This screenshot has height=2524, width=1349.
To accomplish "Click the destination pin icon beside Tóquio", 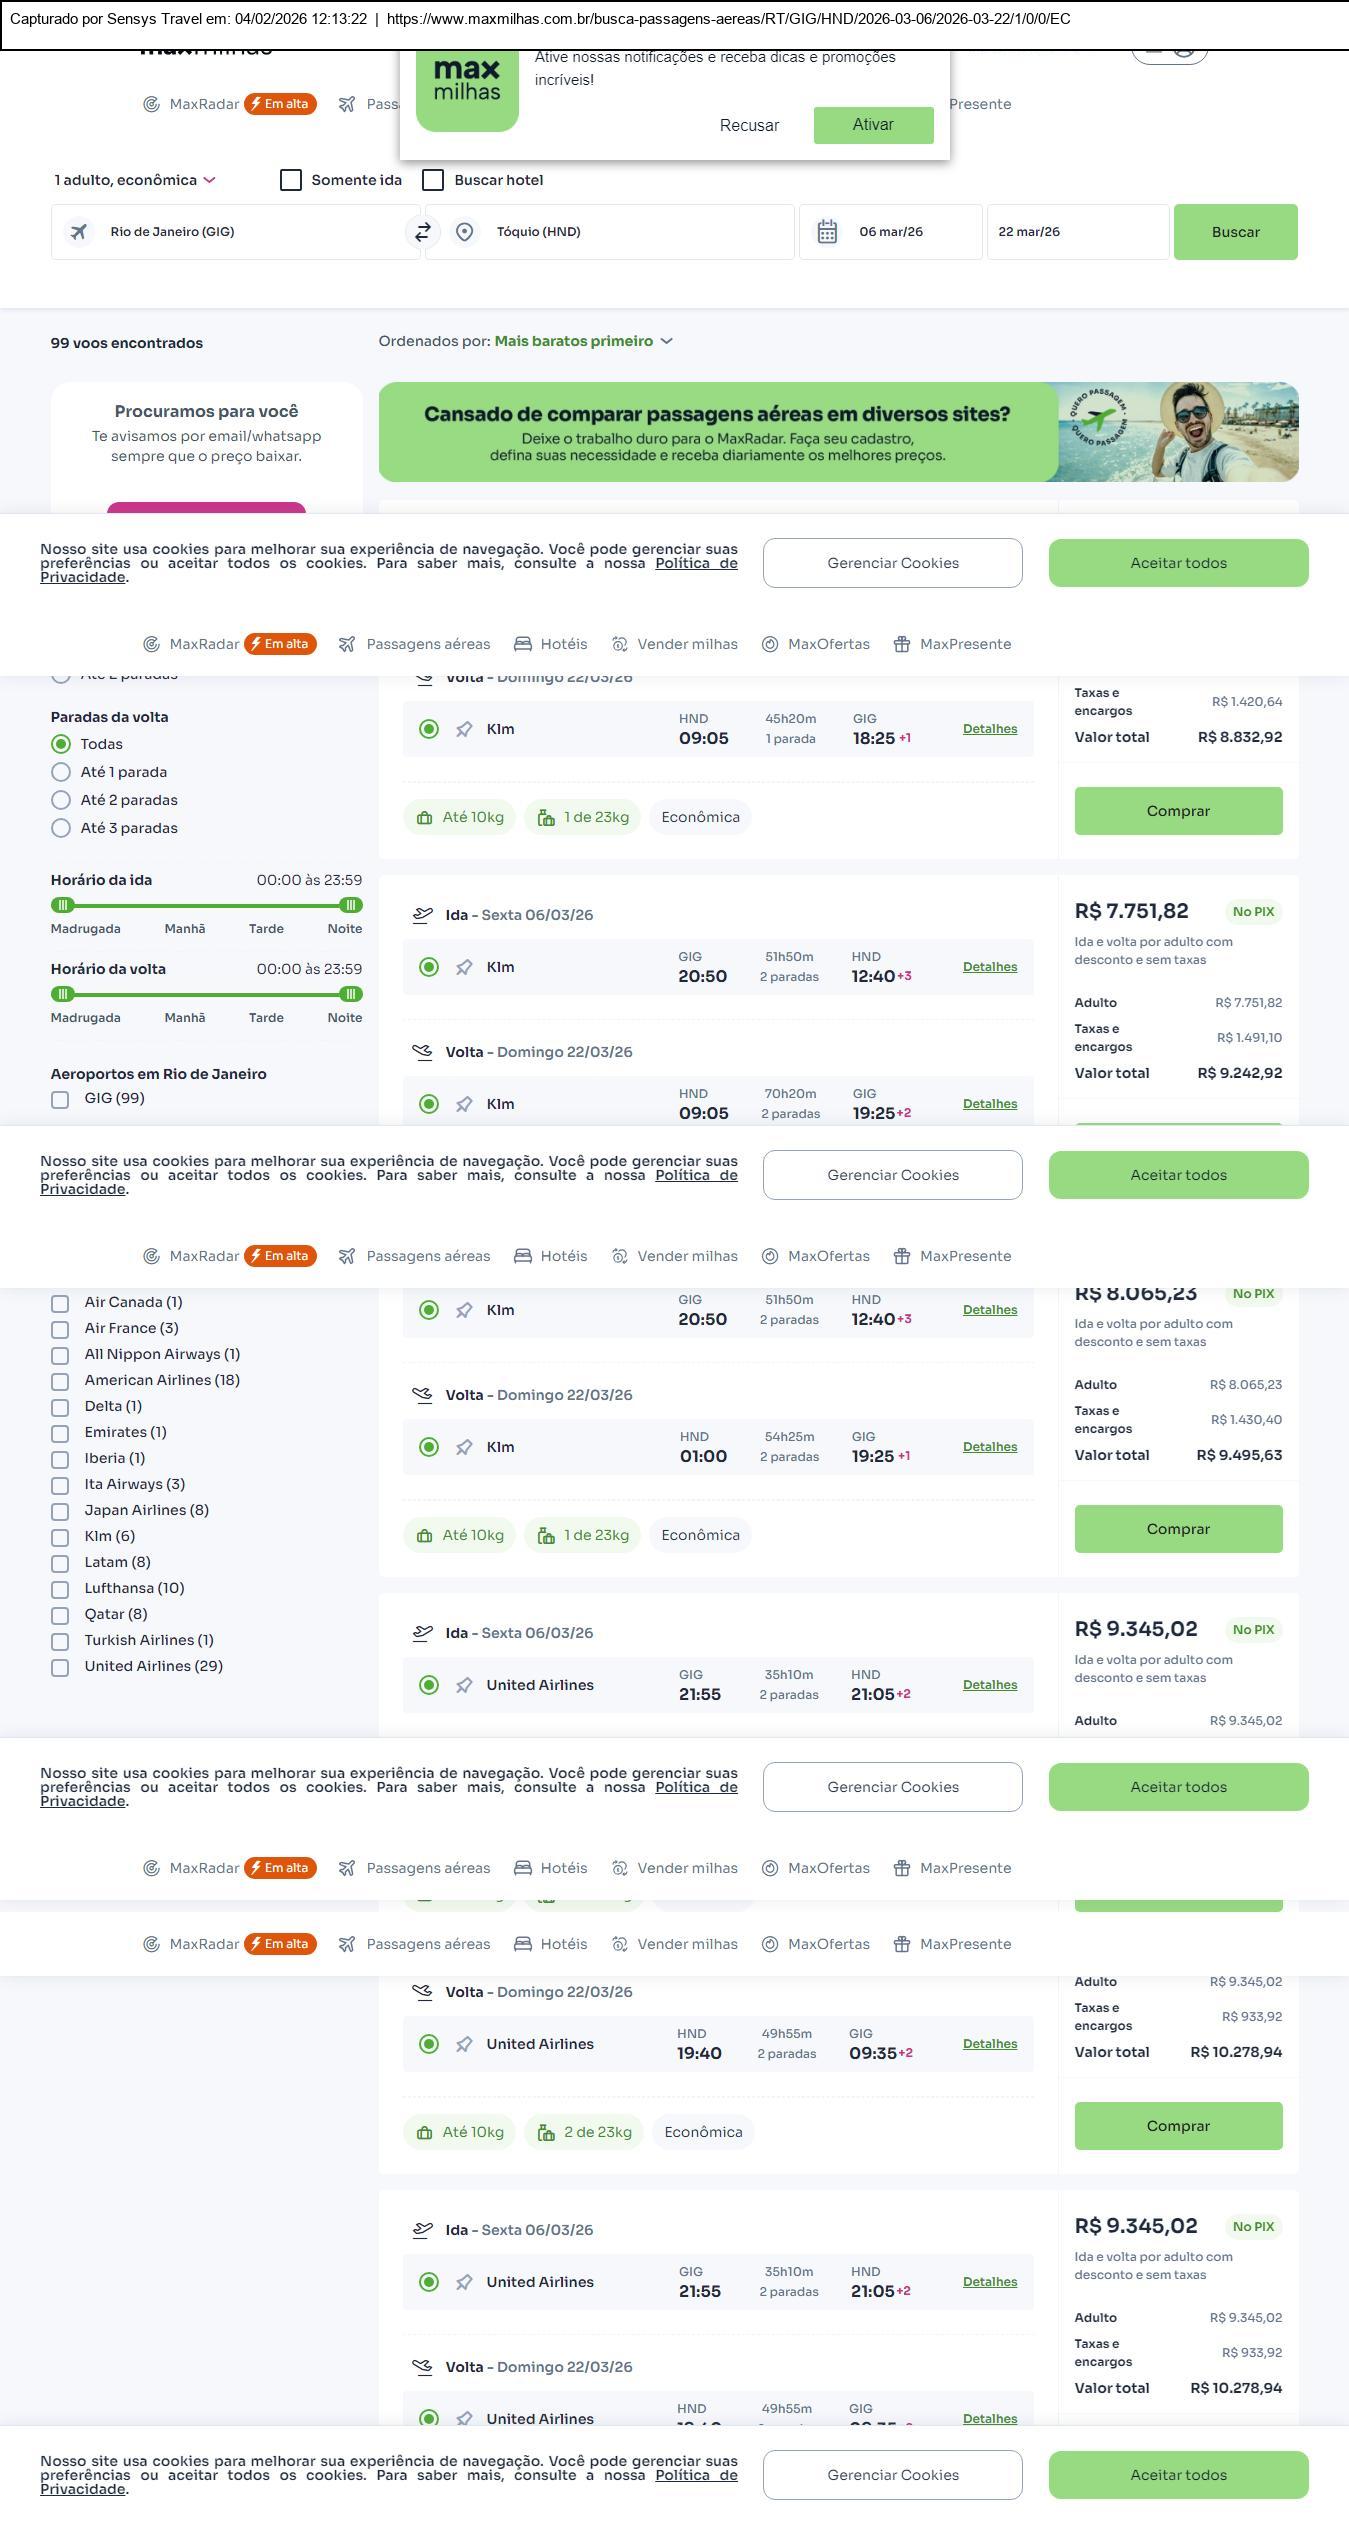I will (x=464, y=232).
